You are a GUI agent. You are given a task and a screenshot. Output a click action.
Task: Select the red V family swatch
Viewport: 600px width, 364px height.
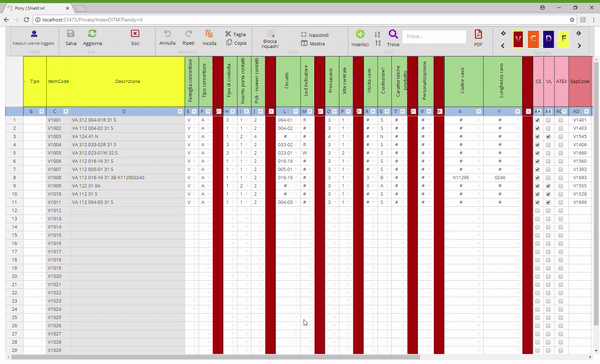tap(518, 39)
